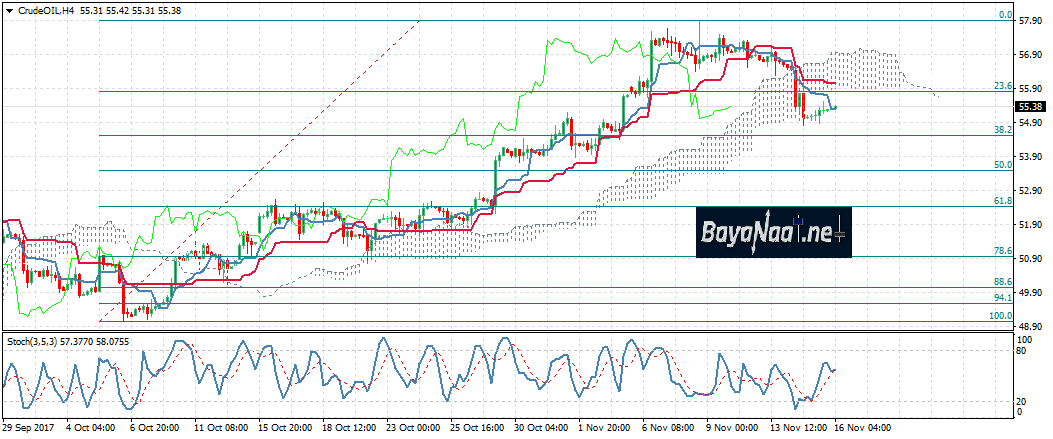Click the CrudeOIL,H4 chart title text
Screen dimensions: 1053x439
pos(44,8)
